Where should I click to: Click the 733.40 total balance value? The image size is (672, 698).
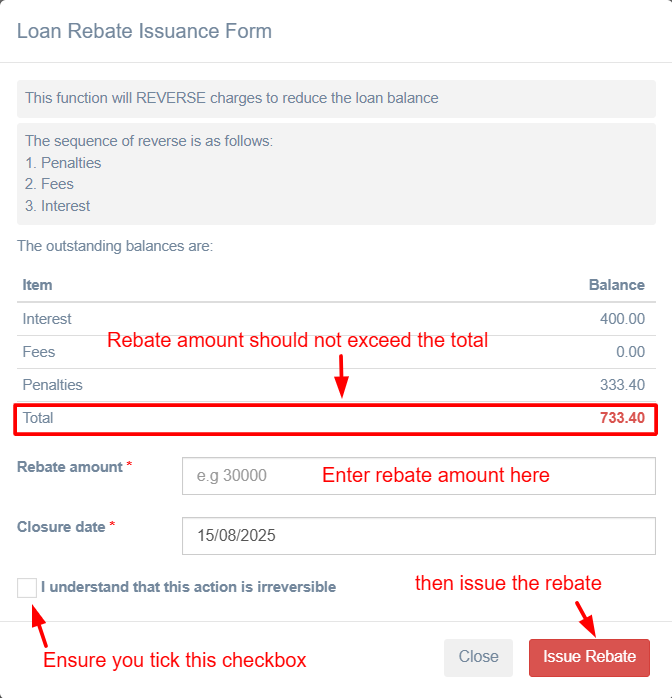point(622,418)
